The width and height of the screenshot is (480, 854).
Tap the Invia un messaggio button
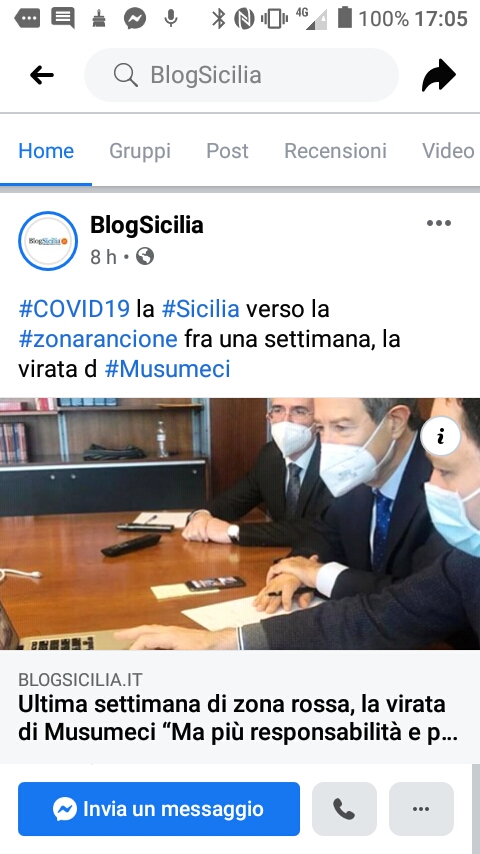159,809
